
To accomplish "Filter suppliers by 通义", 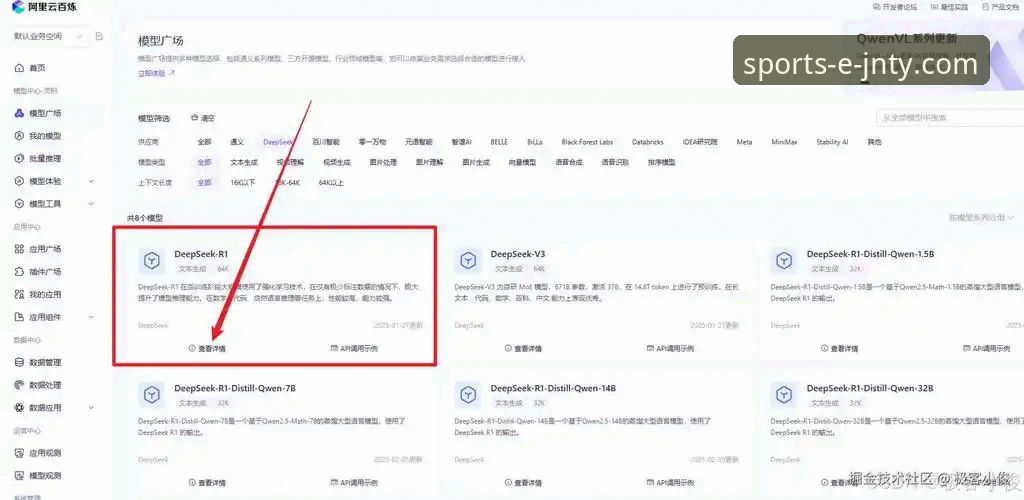I will click(236, 142).
